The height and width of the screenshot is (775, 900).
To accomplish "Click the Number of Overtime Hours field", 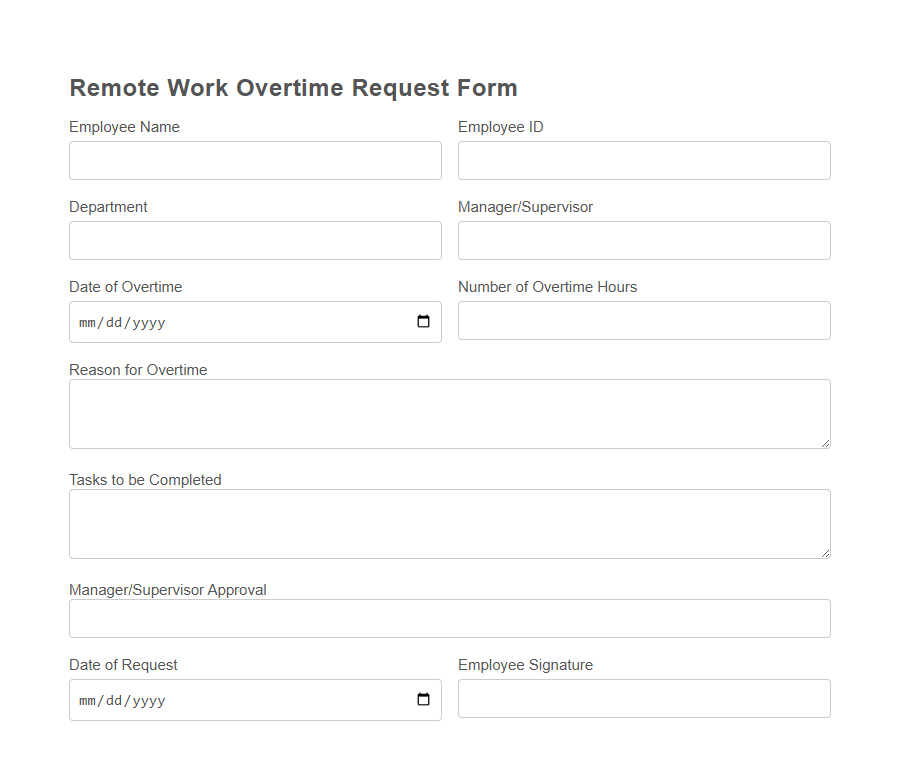I will [x=644, y=320].
